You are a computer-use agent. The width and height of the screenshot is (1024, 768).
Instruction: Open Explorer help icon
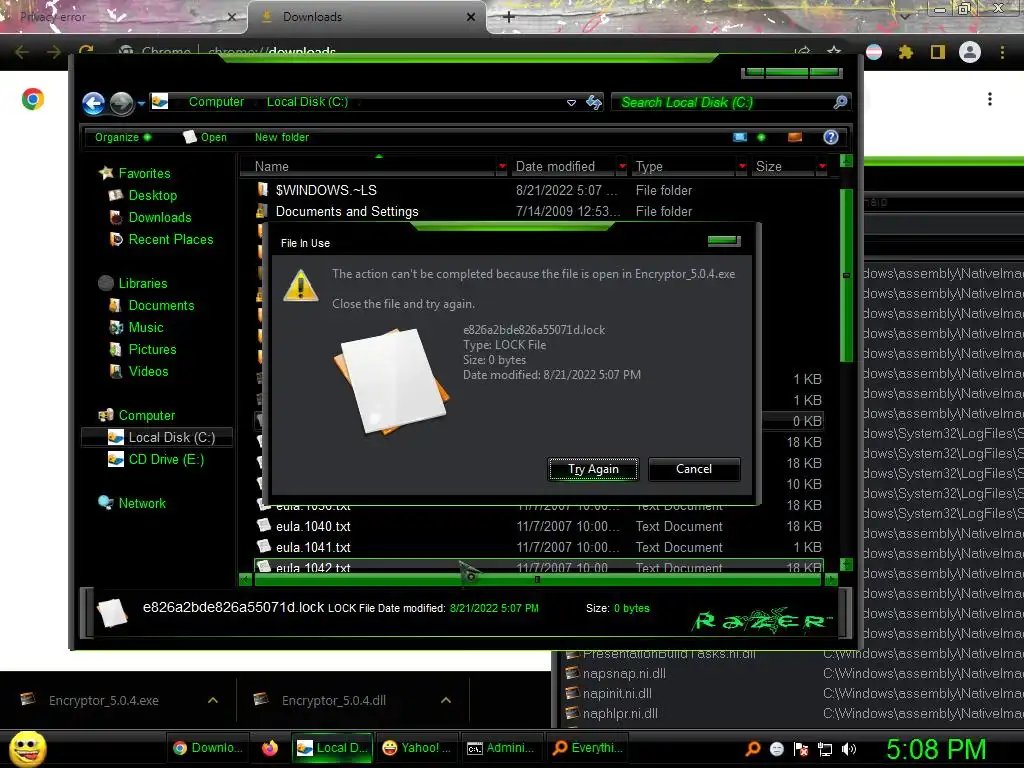click(831, 137)
